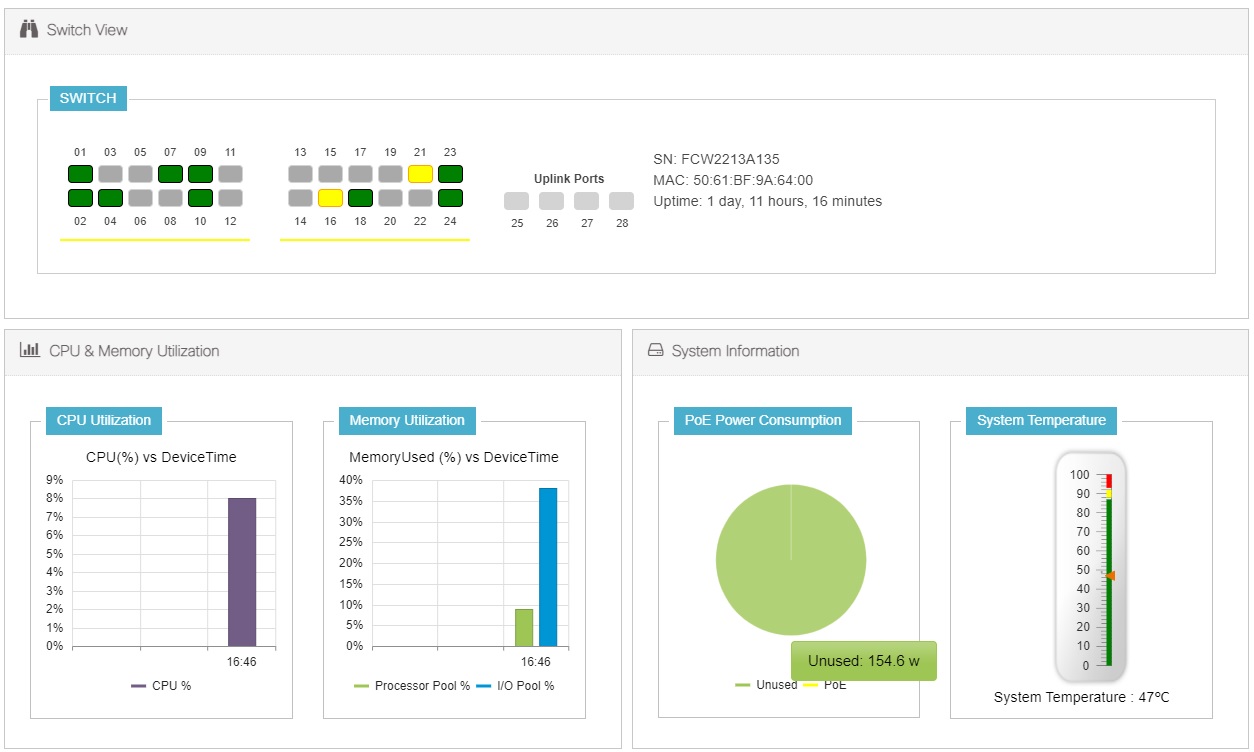Select uplink port 25
The image size is (1254, 752).
[x=516, y=200]
